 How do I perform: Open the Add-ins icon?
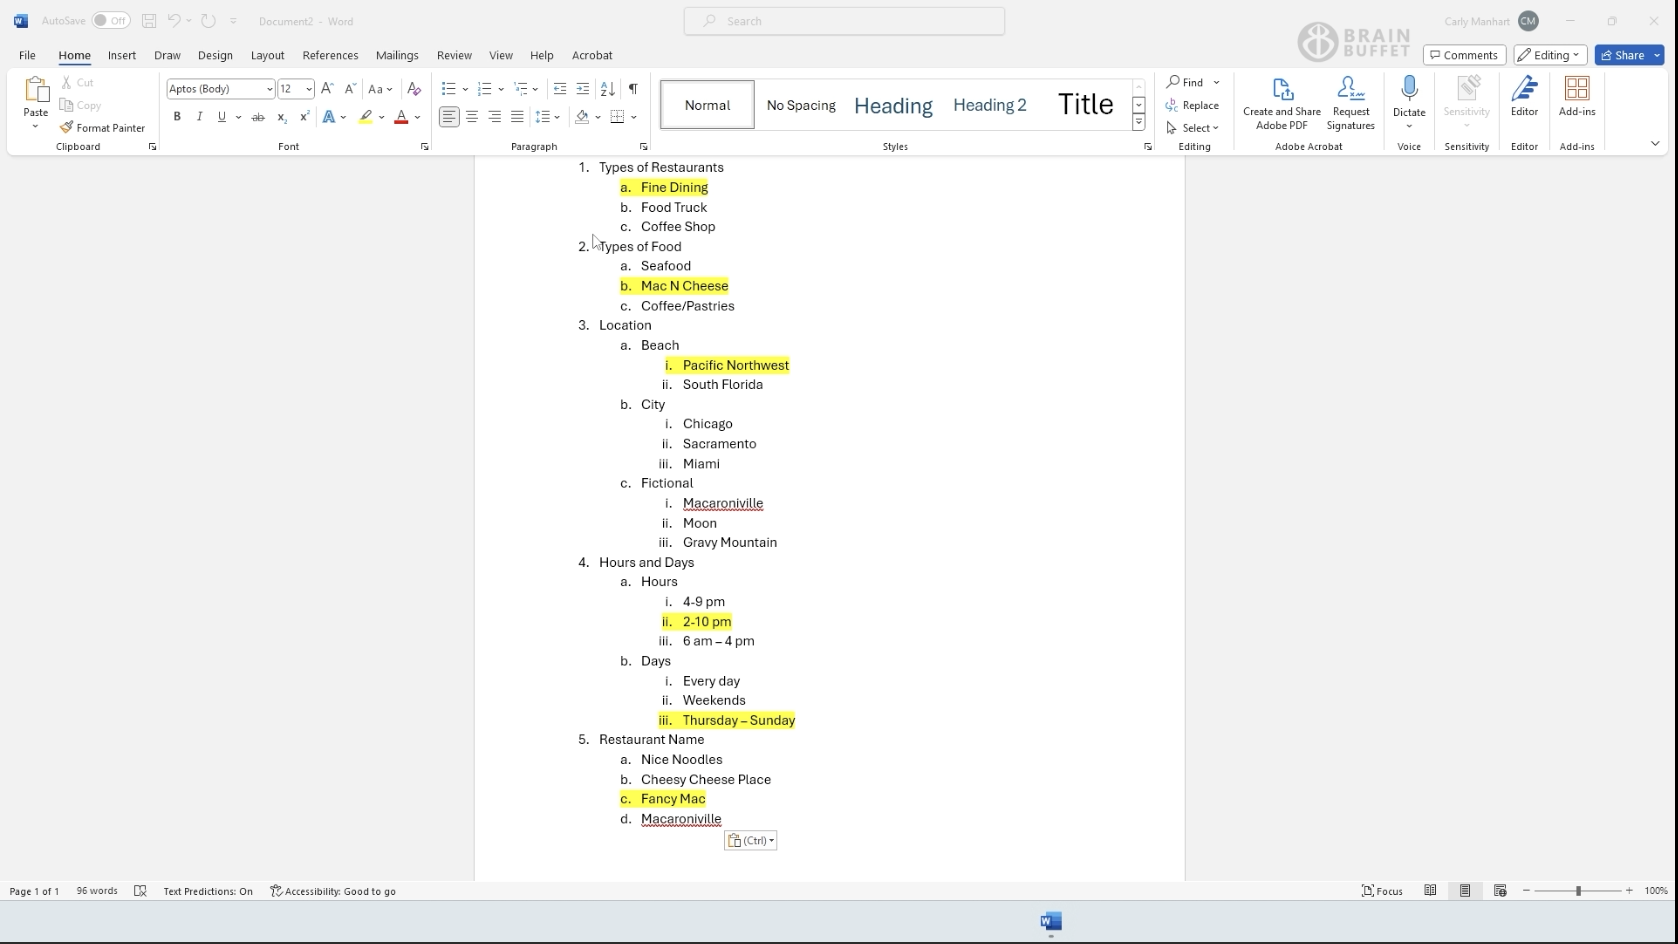click(x=1577, y=97)
